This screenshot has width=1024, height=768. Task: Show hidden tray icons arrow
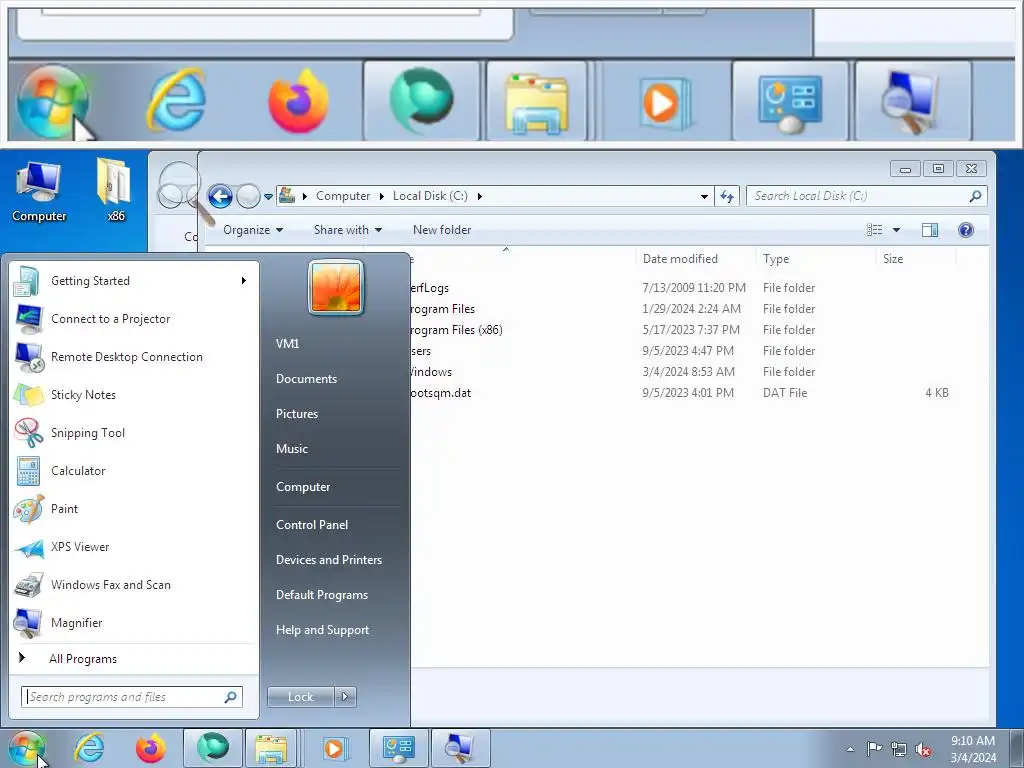[x=850, y=749]
